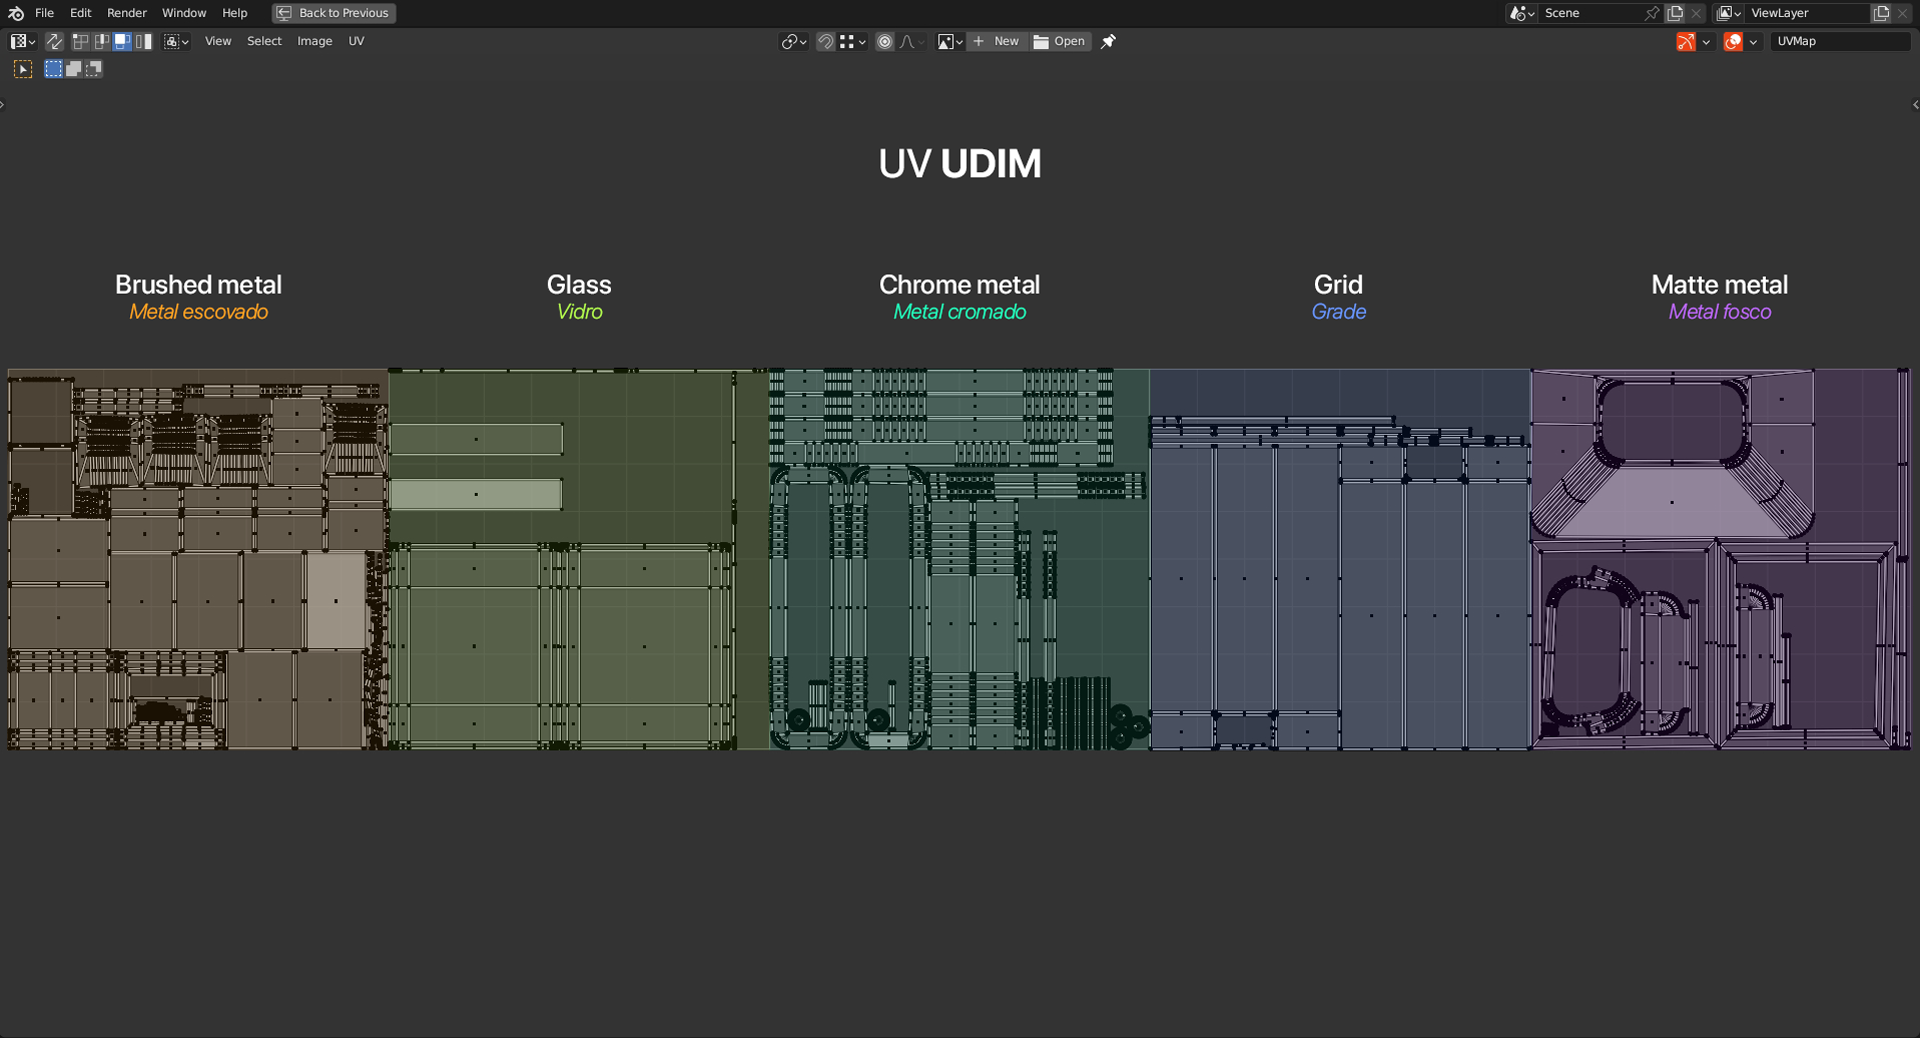Open the UV menu
The image size is (1920, 1038).
click(356, 41)
